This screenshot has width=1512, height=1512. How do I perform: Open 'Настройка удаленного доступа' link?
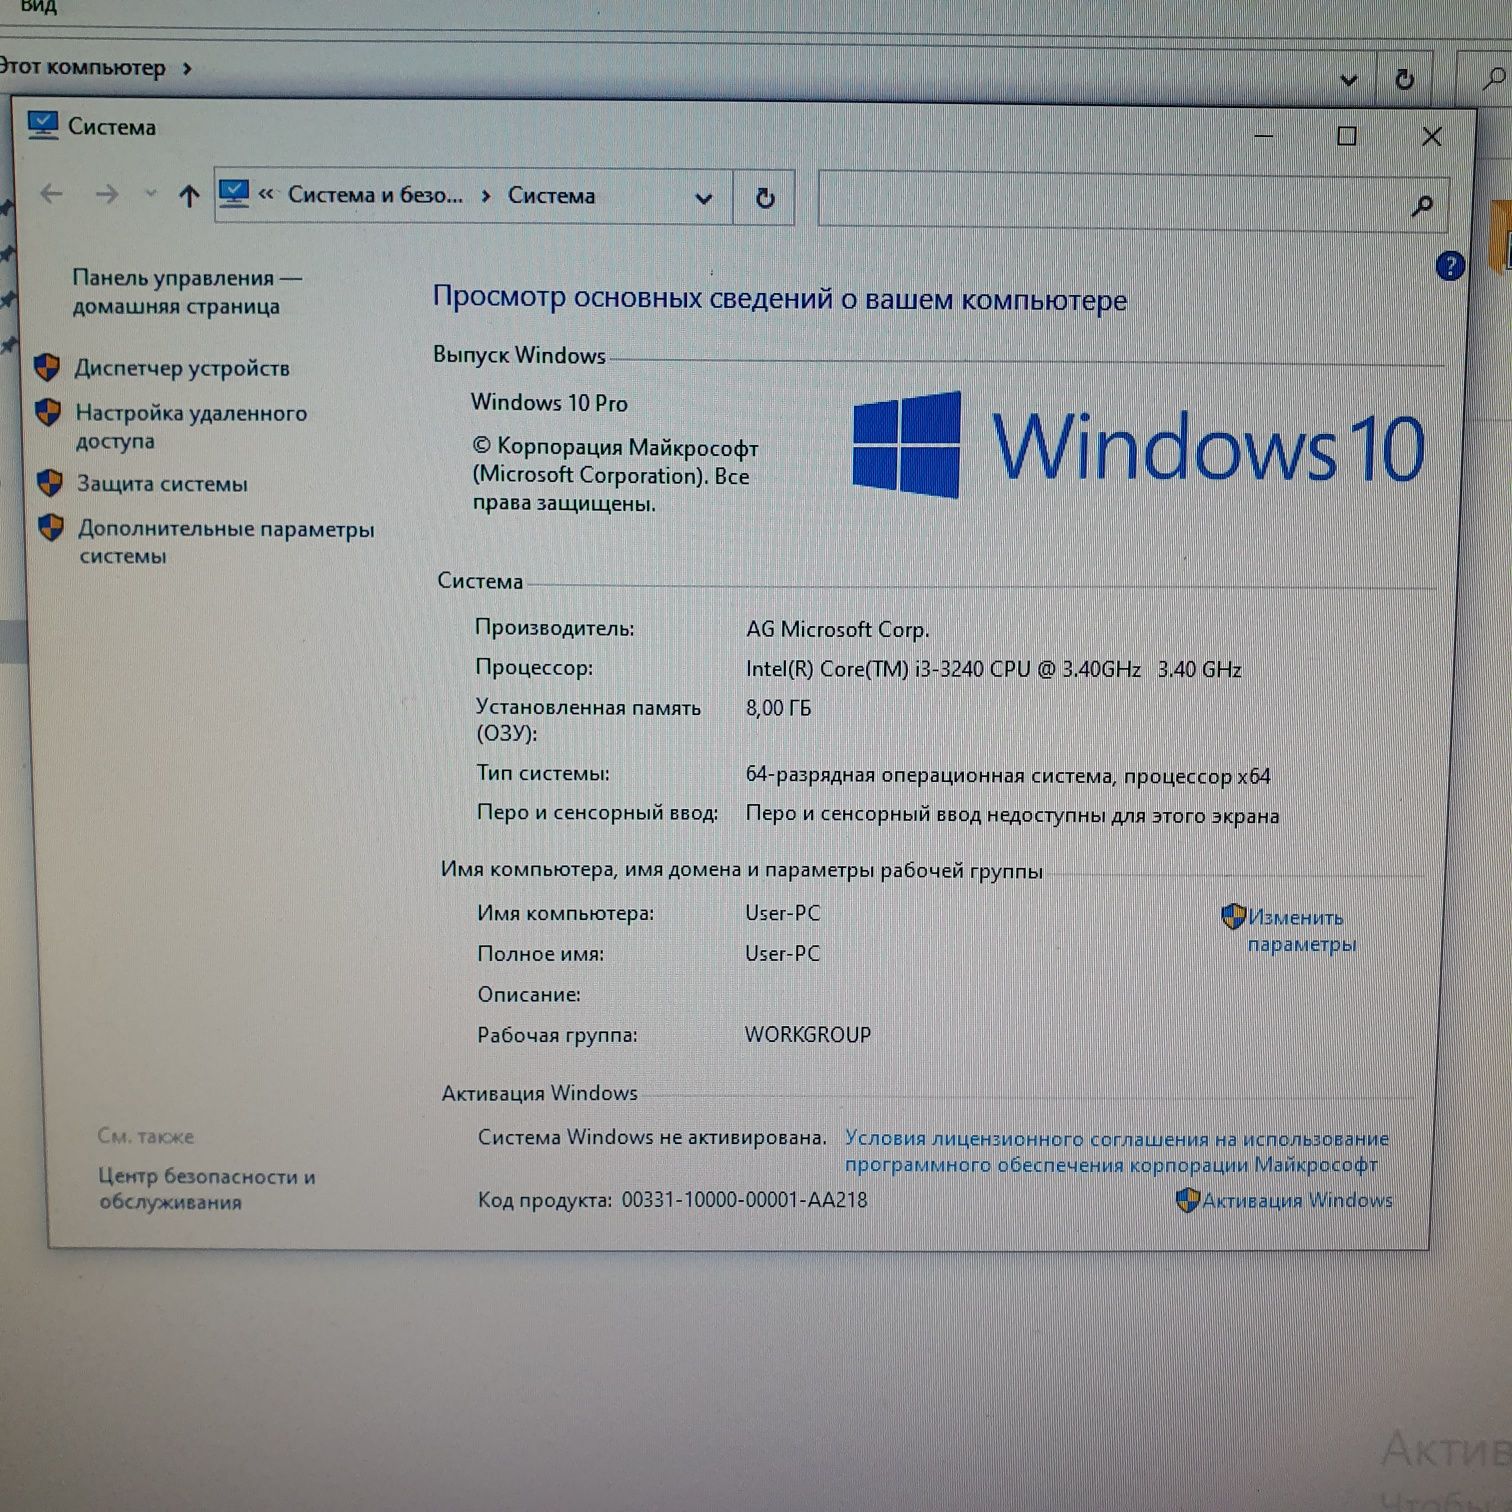point(191,426)
